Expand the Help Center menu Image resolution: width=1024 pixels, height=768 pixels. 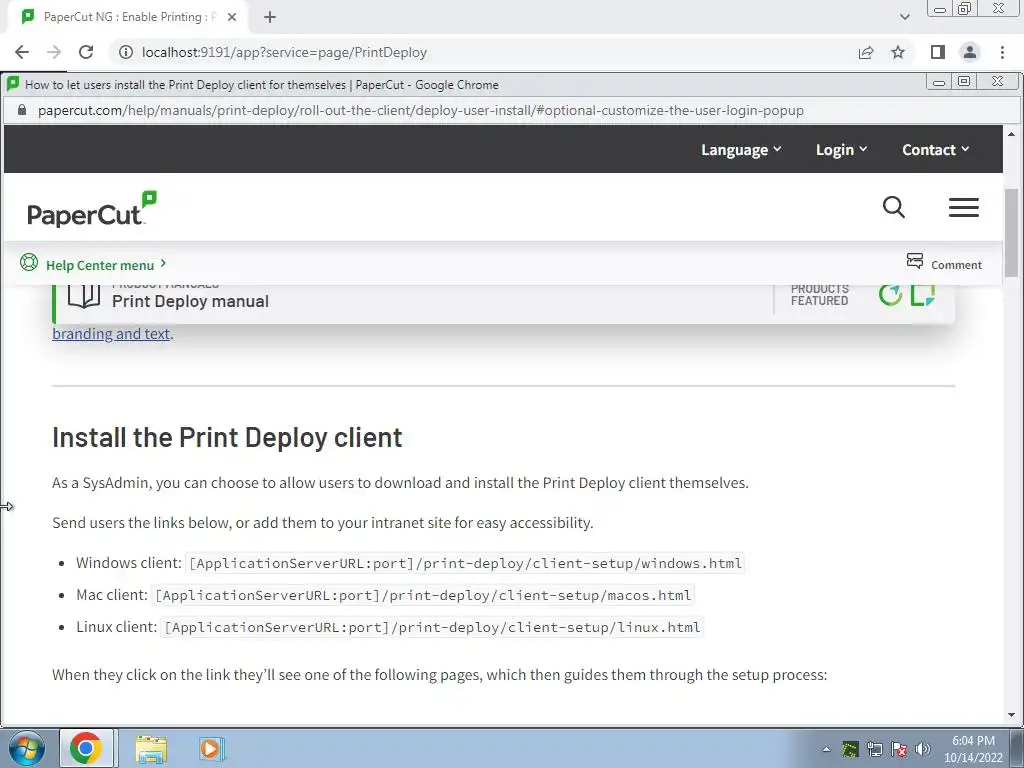pyautogui.click(x=106, y=264)
